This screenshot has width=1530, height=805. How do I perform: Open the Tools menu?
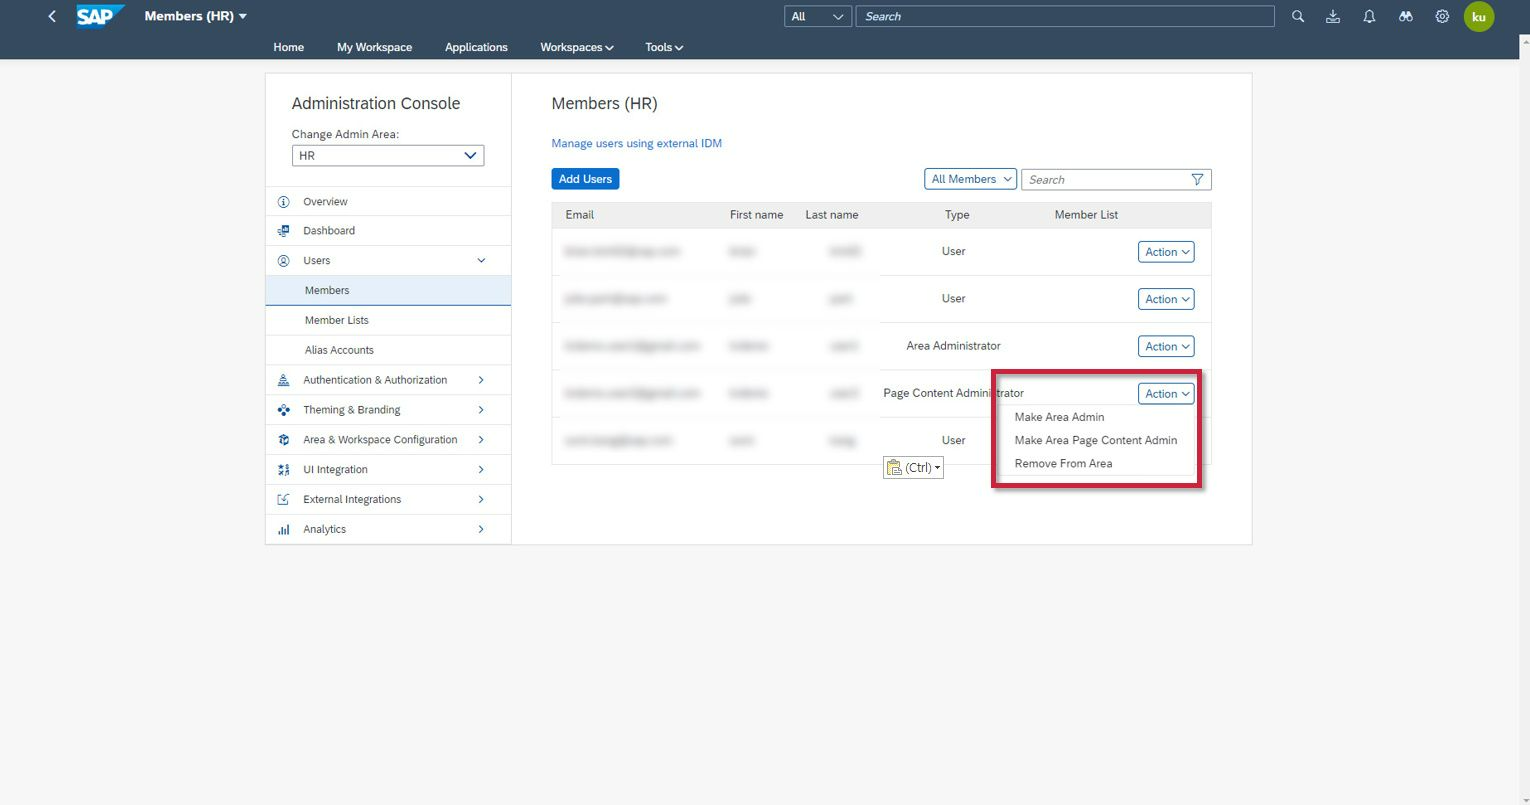pos(664,47)
